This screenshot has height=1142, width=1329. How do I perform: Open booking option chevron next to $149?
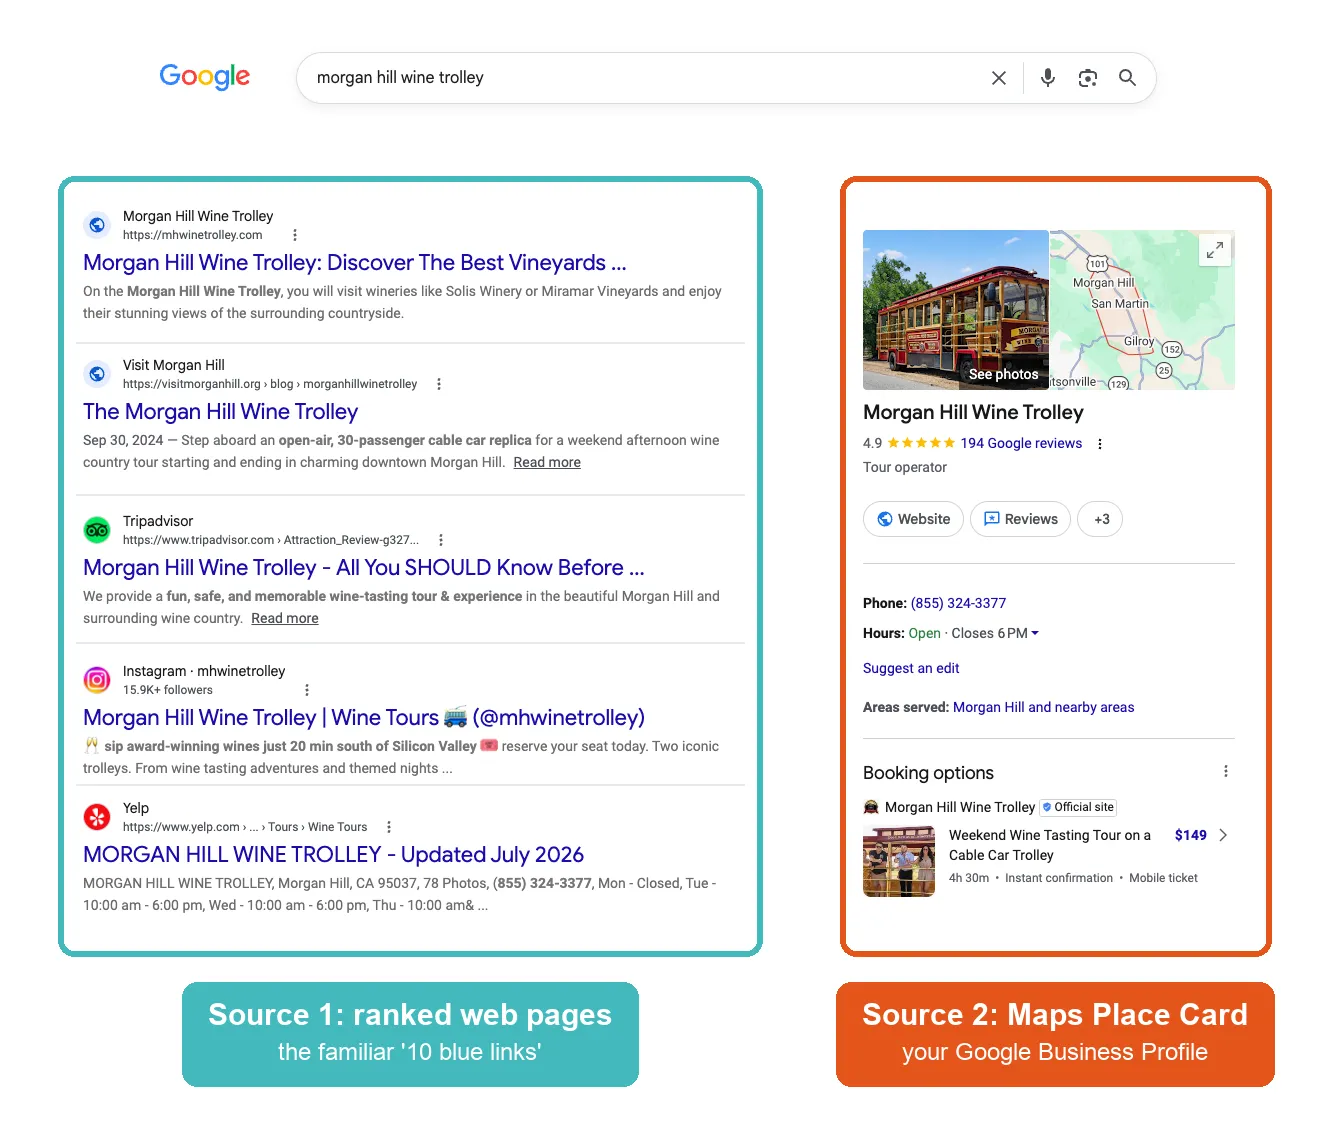(x=1223, y=835)
